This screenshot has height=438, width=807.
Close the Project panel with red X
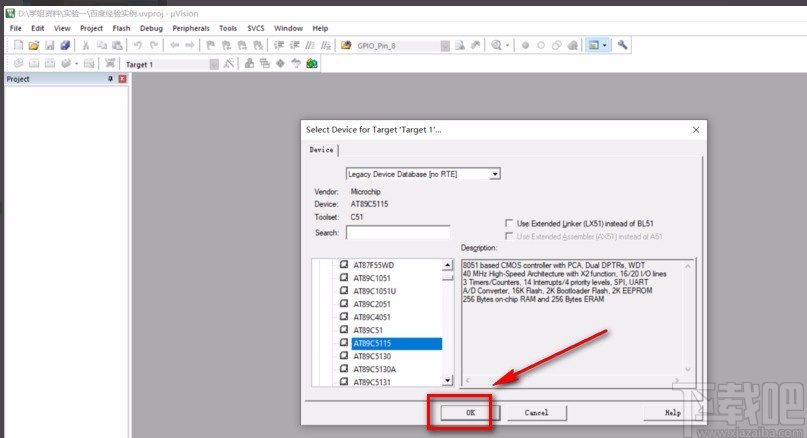tap(122, 79)
